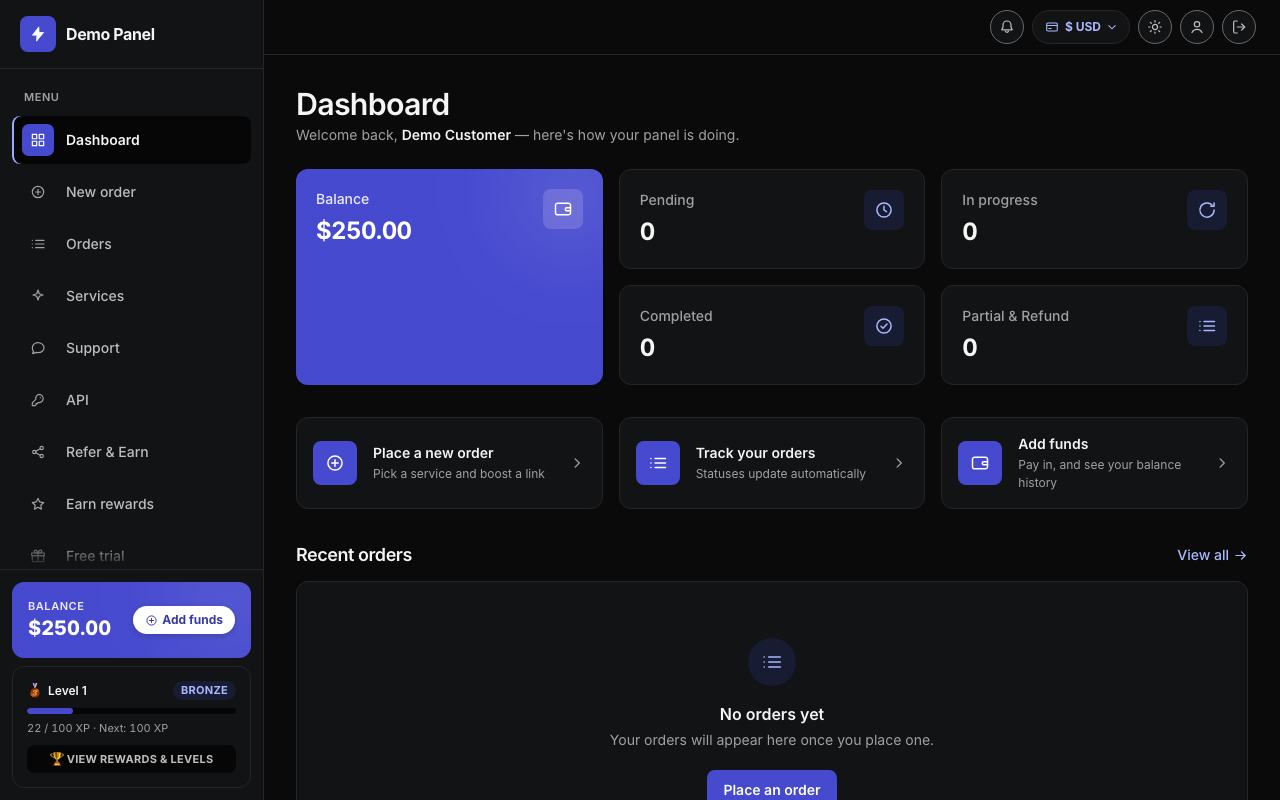The image size is (1280, 800).
Task: Click VIEW REWARDS & LEVELS button
Action: tap(132, 759)
